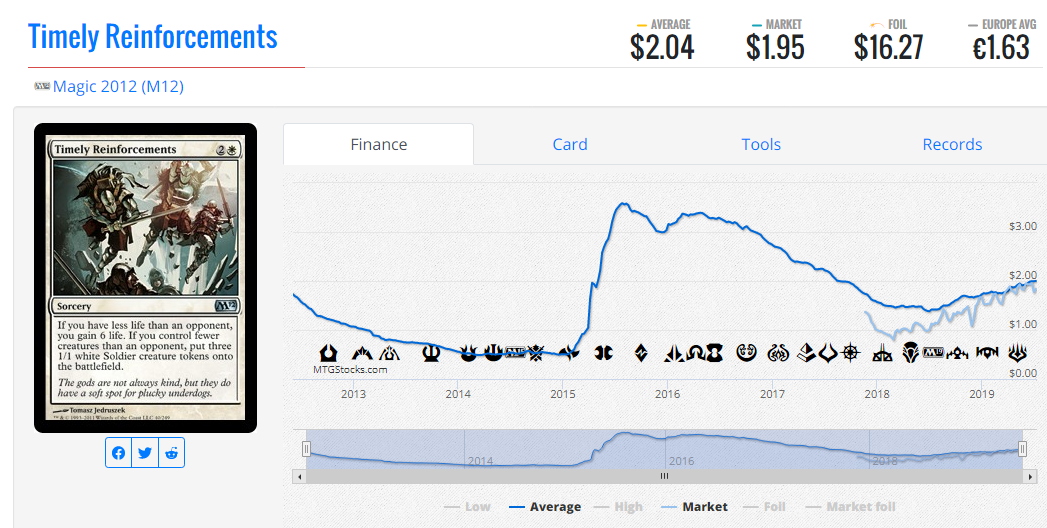
Task: Click the Khans of Tarkir crossed-swords icon
Action: click(x=536, y=352)
